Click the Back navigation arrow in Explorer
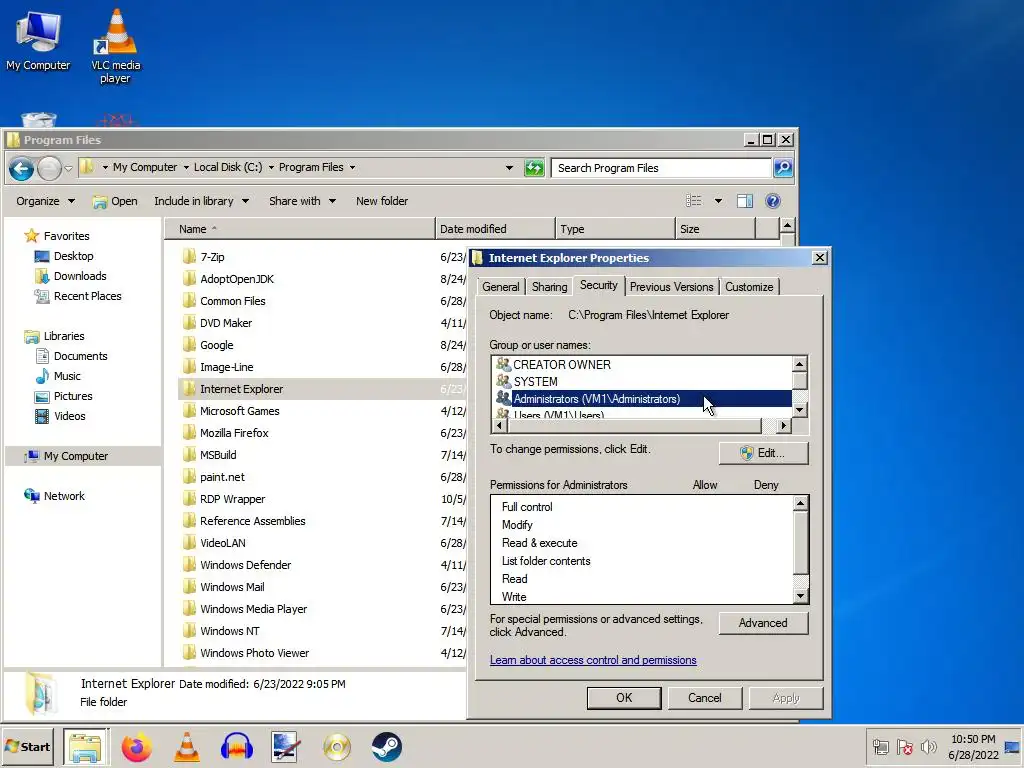1024x768 pixels. (21, 168)
